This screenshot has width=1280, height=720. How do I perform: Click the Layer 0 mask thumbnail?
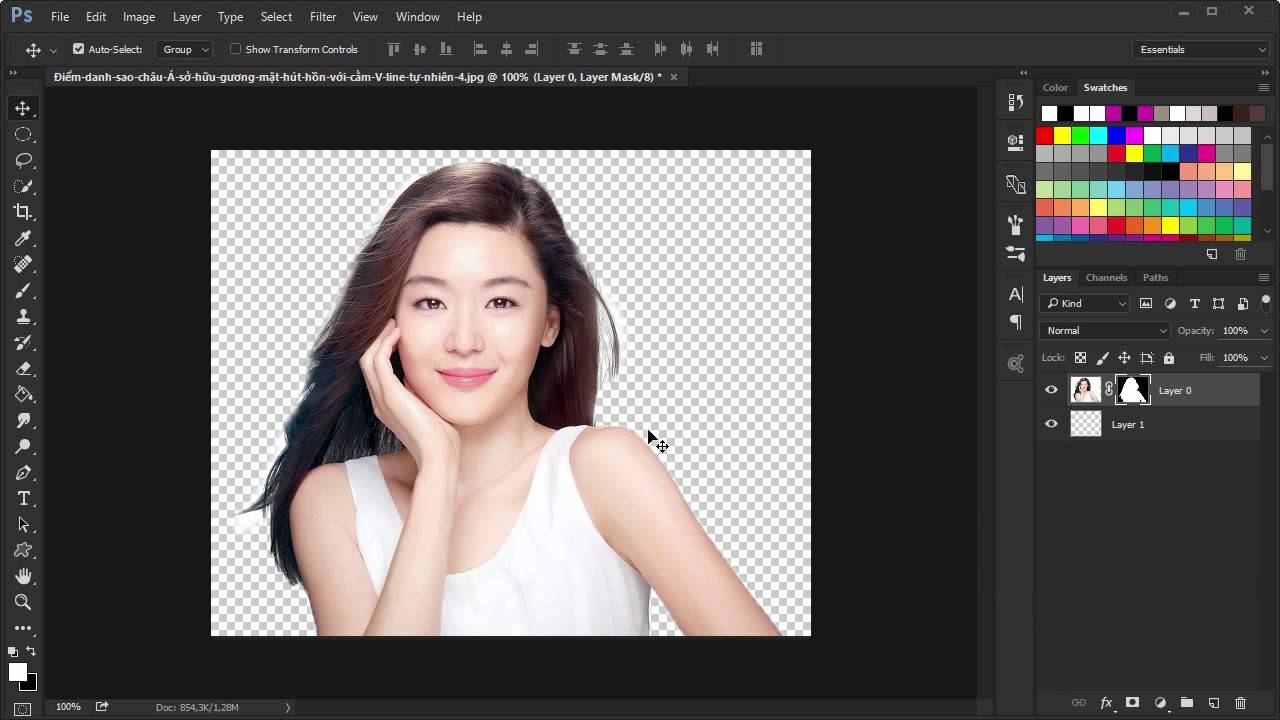tap(1133, 390)
